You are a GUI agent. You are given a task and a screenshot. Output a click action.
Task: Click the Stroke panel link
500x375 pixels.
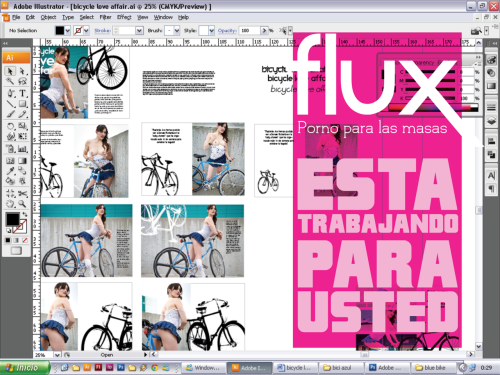pos(102,31)
